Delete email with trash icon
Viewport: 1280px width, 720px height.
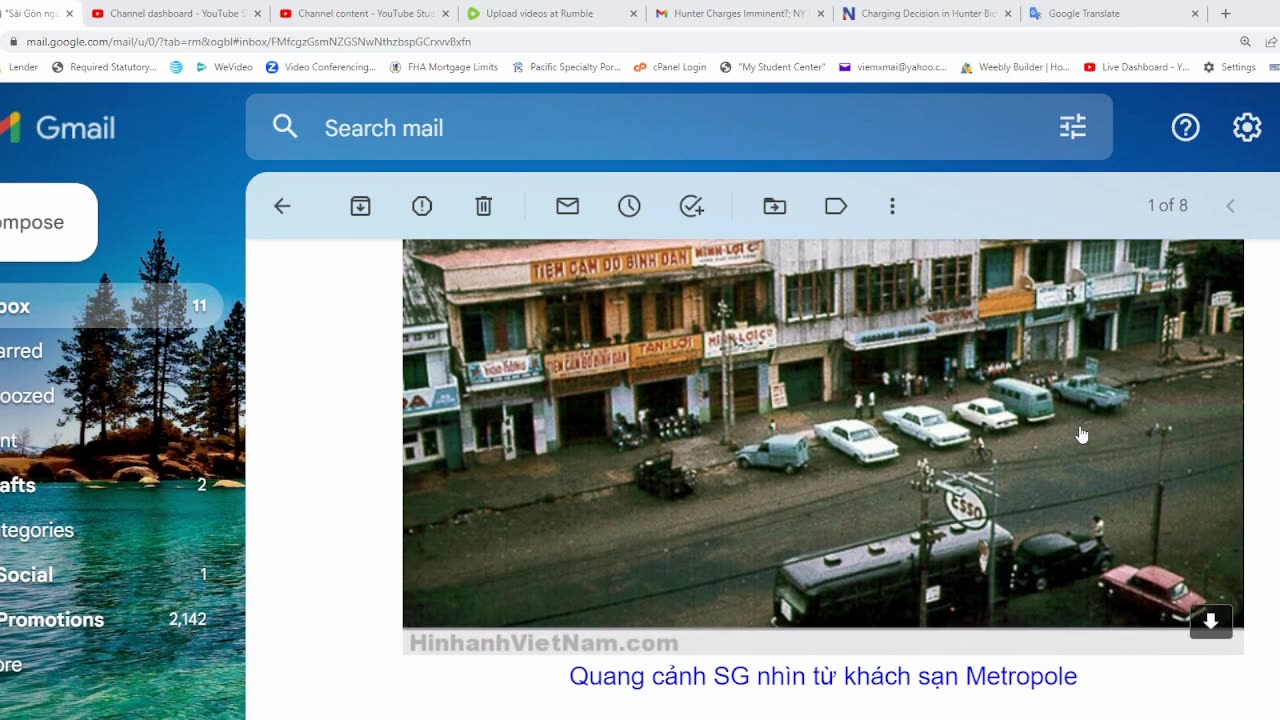[x=484, y=206]
